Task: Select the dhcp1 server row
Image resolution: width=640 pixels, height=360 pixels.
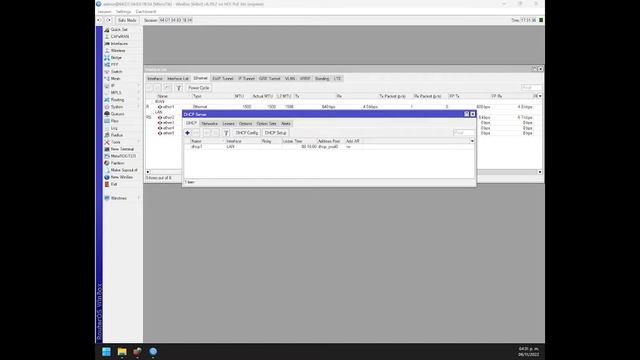Action: [329, 147]
